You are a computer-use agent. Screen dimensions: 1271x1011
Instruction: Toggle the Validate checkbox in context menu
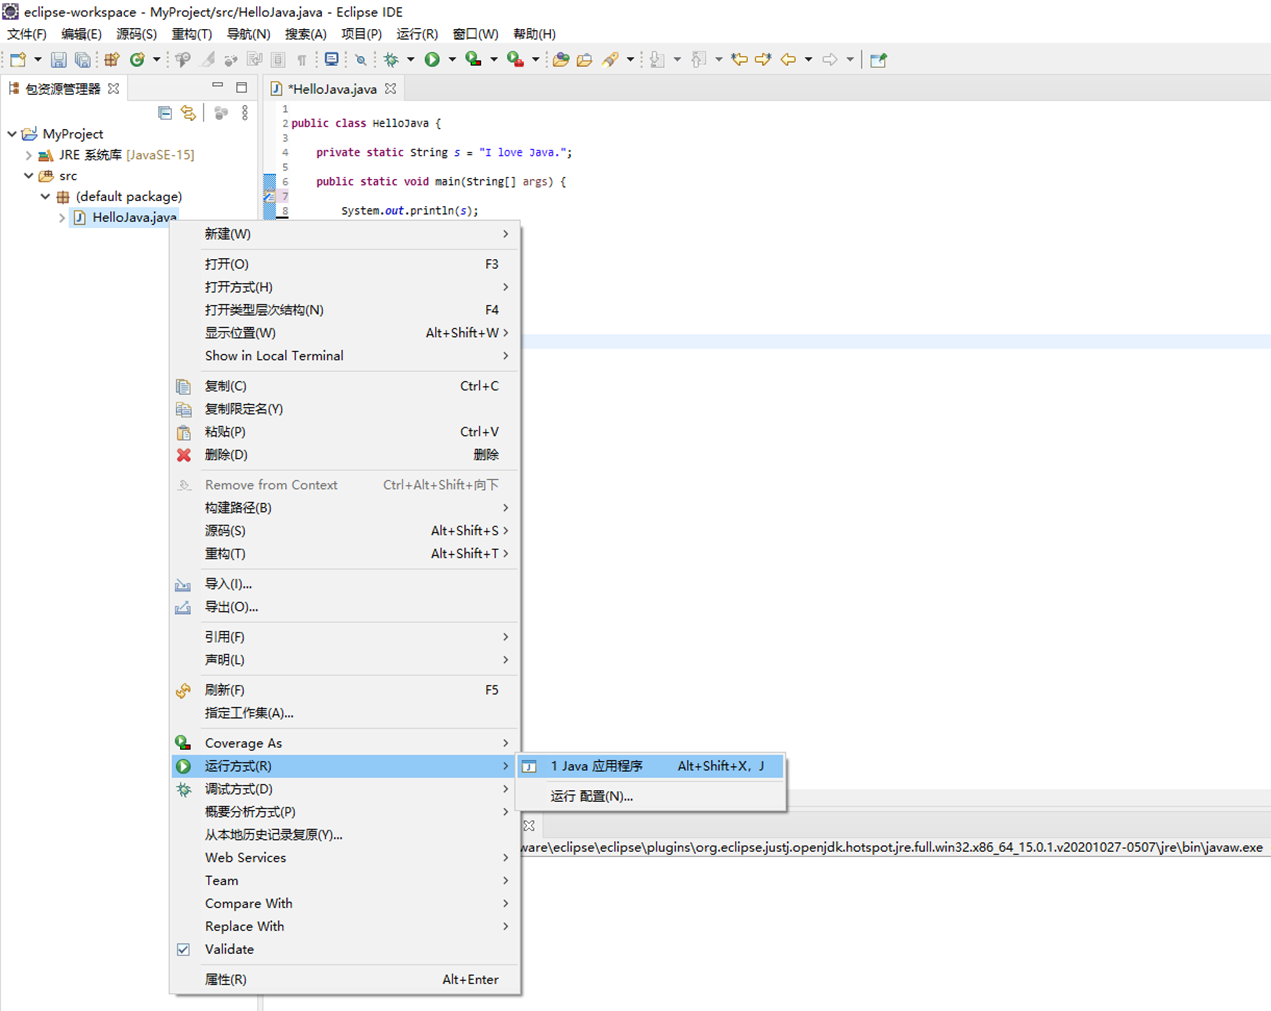click(183, 949)
